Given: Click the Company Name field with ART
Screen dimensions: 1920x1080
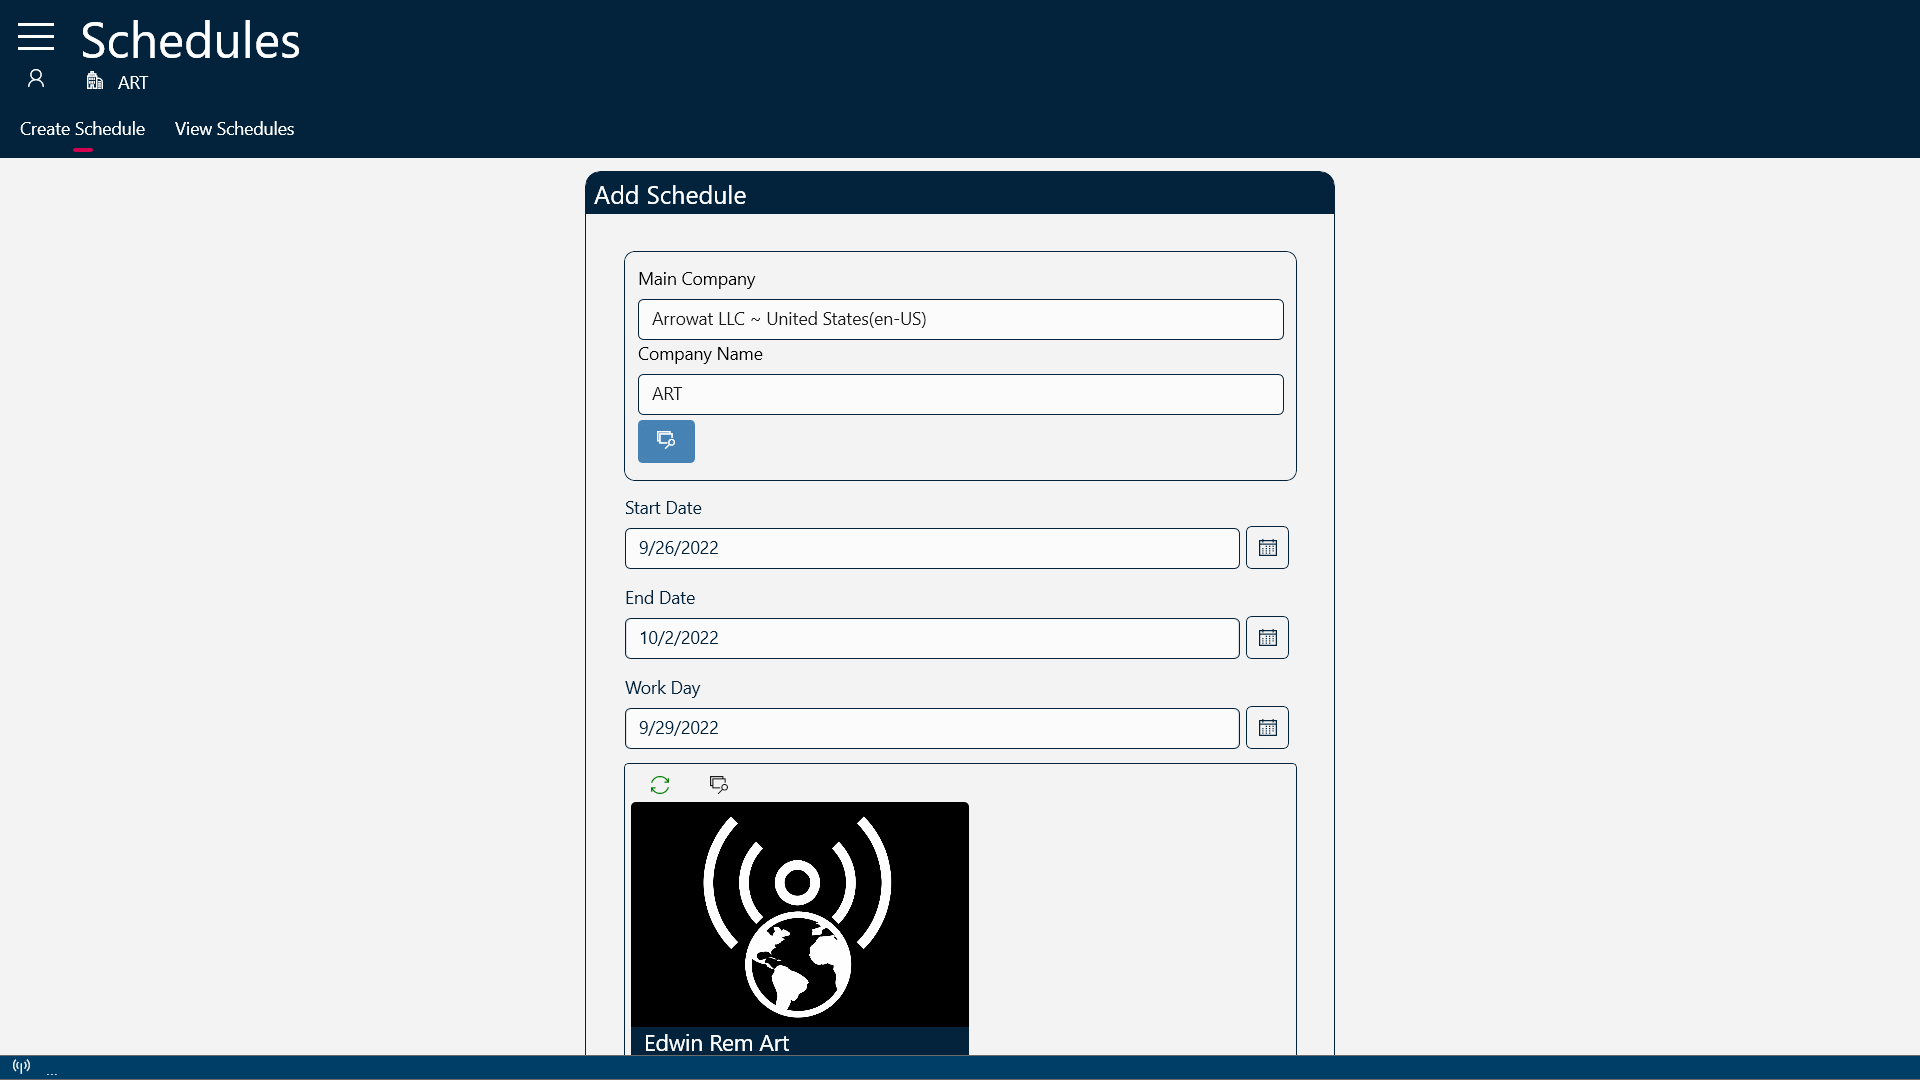Looking at the screenshot, I should pos(960,395).
